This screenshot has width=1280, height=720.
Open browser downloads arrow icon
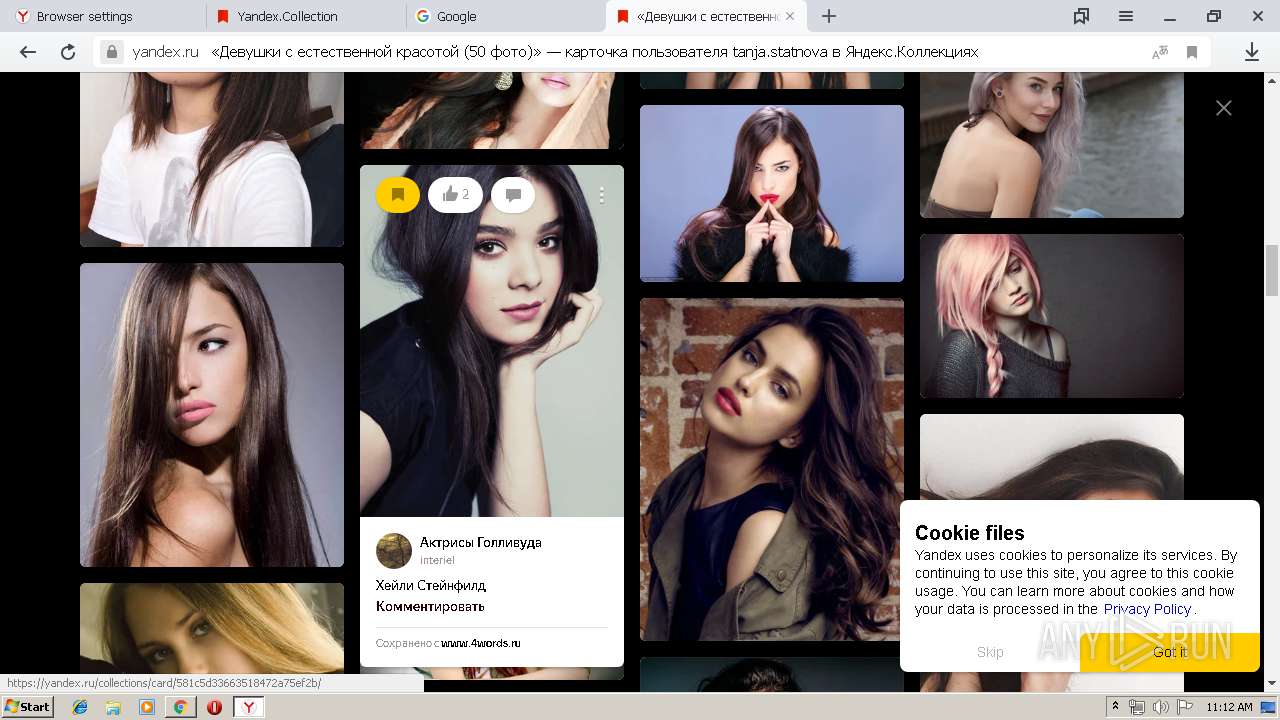pyautogui.click(x=1252, y=52)
